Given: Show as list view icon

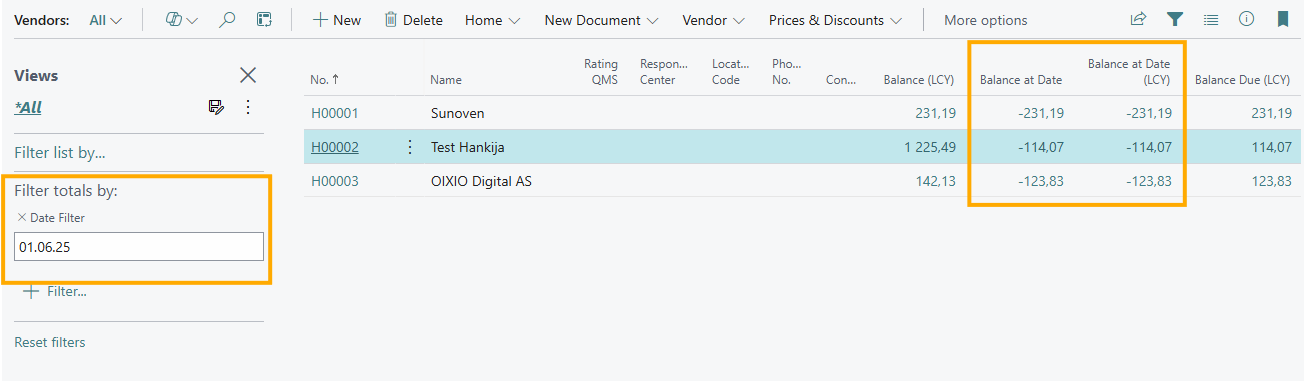Looking at the screenshot, I should click(1211, 19).
